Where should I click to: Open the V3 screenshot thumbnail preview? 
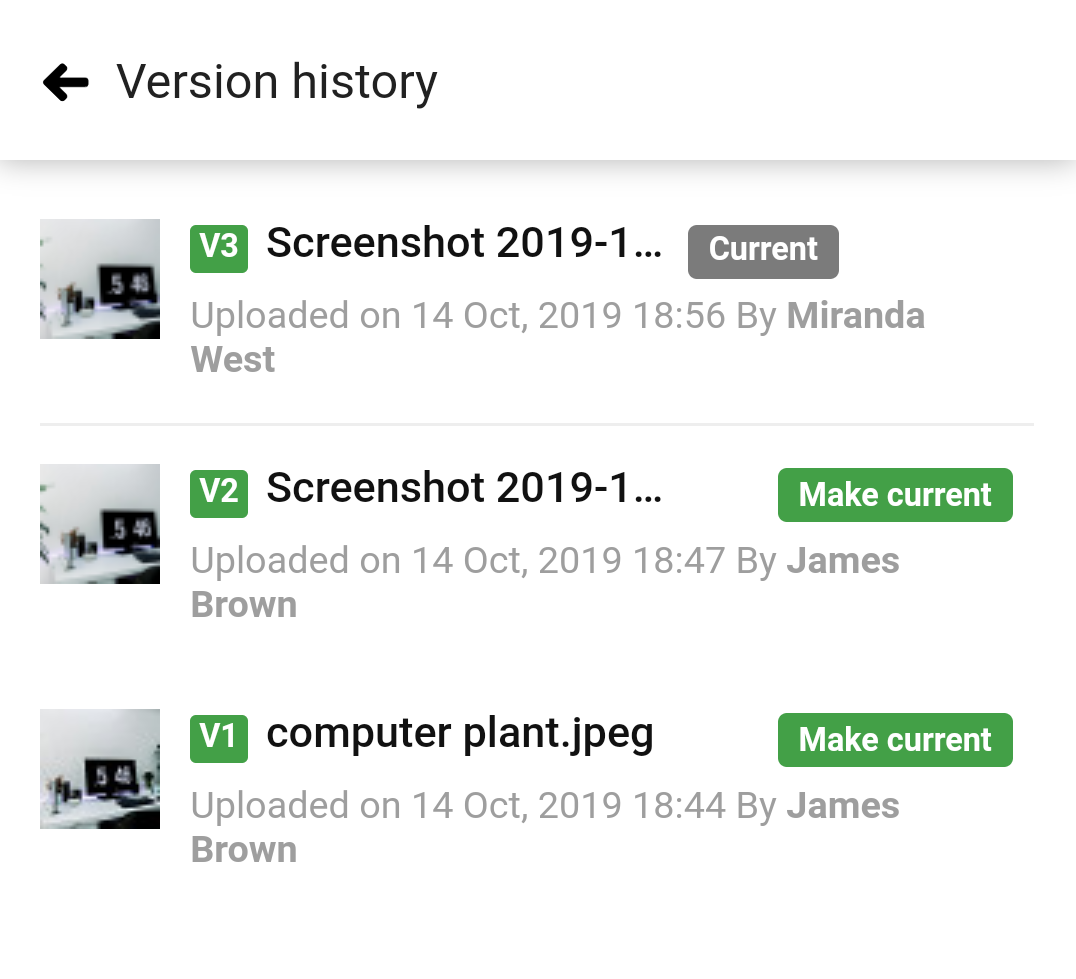click(99, 278)
